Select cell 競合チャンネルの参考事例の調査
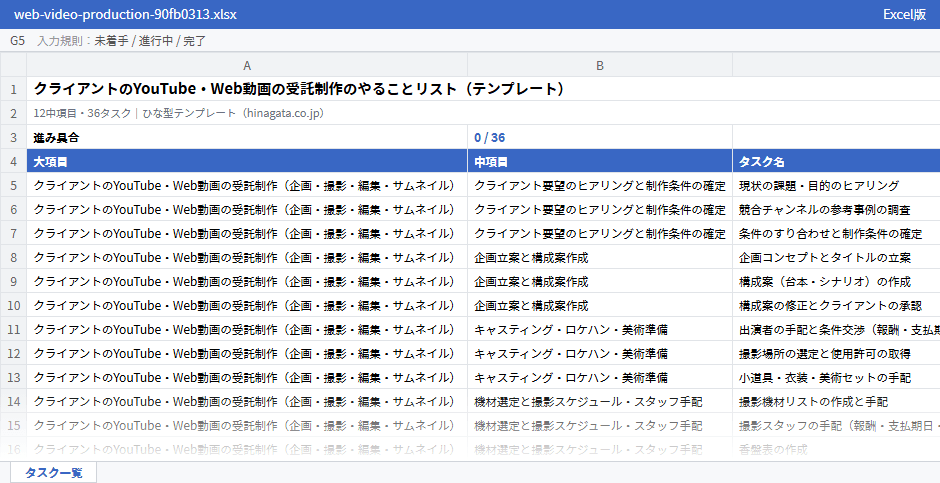 pos(836,209)
